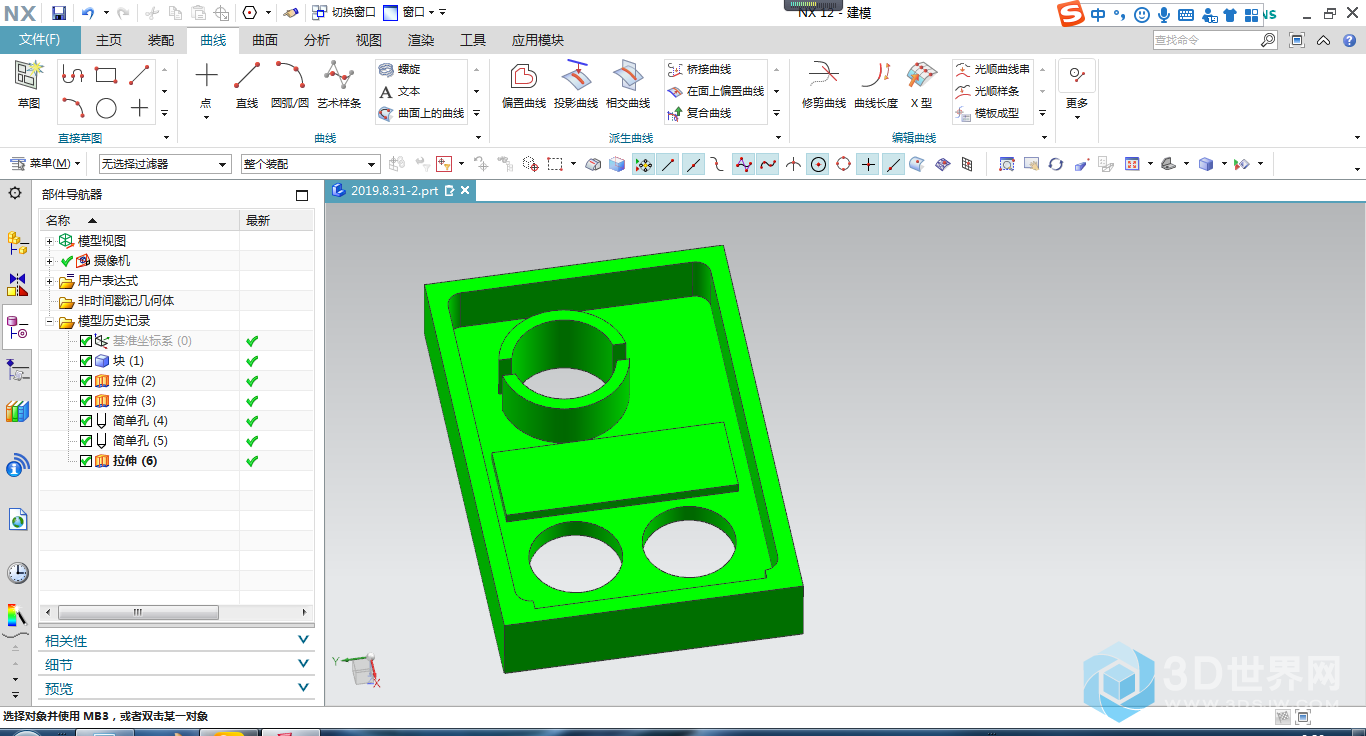This screenshot has height=736, width=1366.
Task: Open the 无选择过滤器 dropdown
Action: pyautogui.click(x=164, y=164)
